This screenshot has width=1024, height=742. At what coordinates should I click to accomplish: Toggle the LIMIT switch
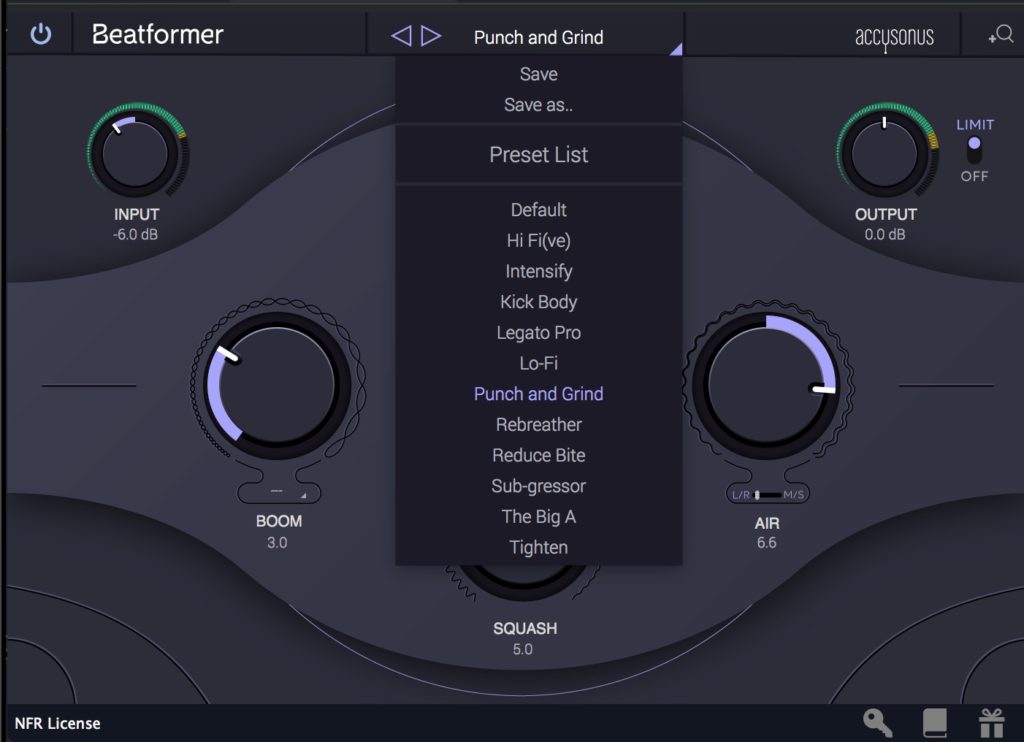pos(974,150)
